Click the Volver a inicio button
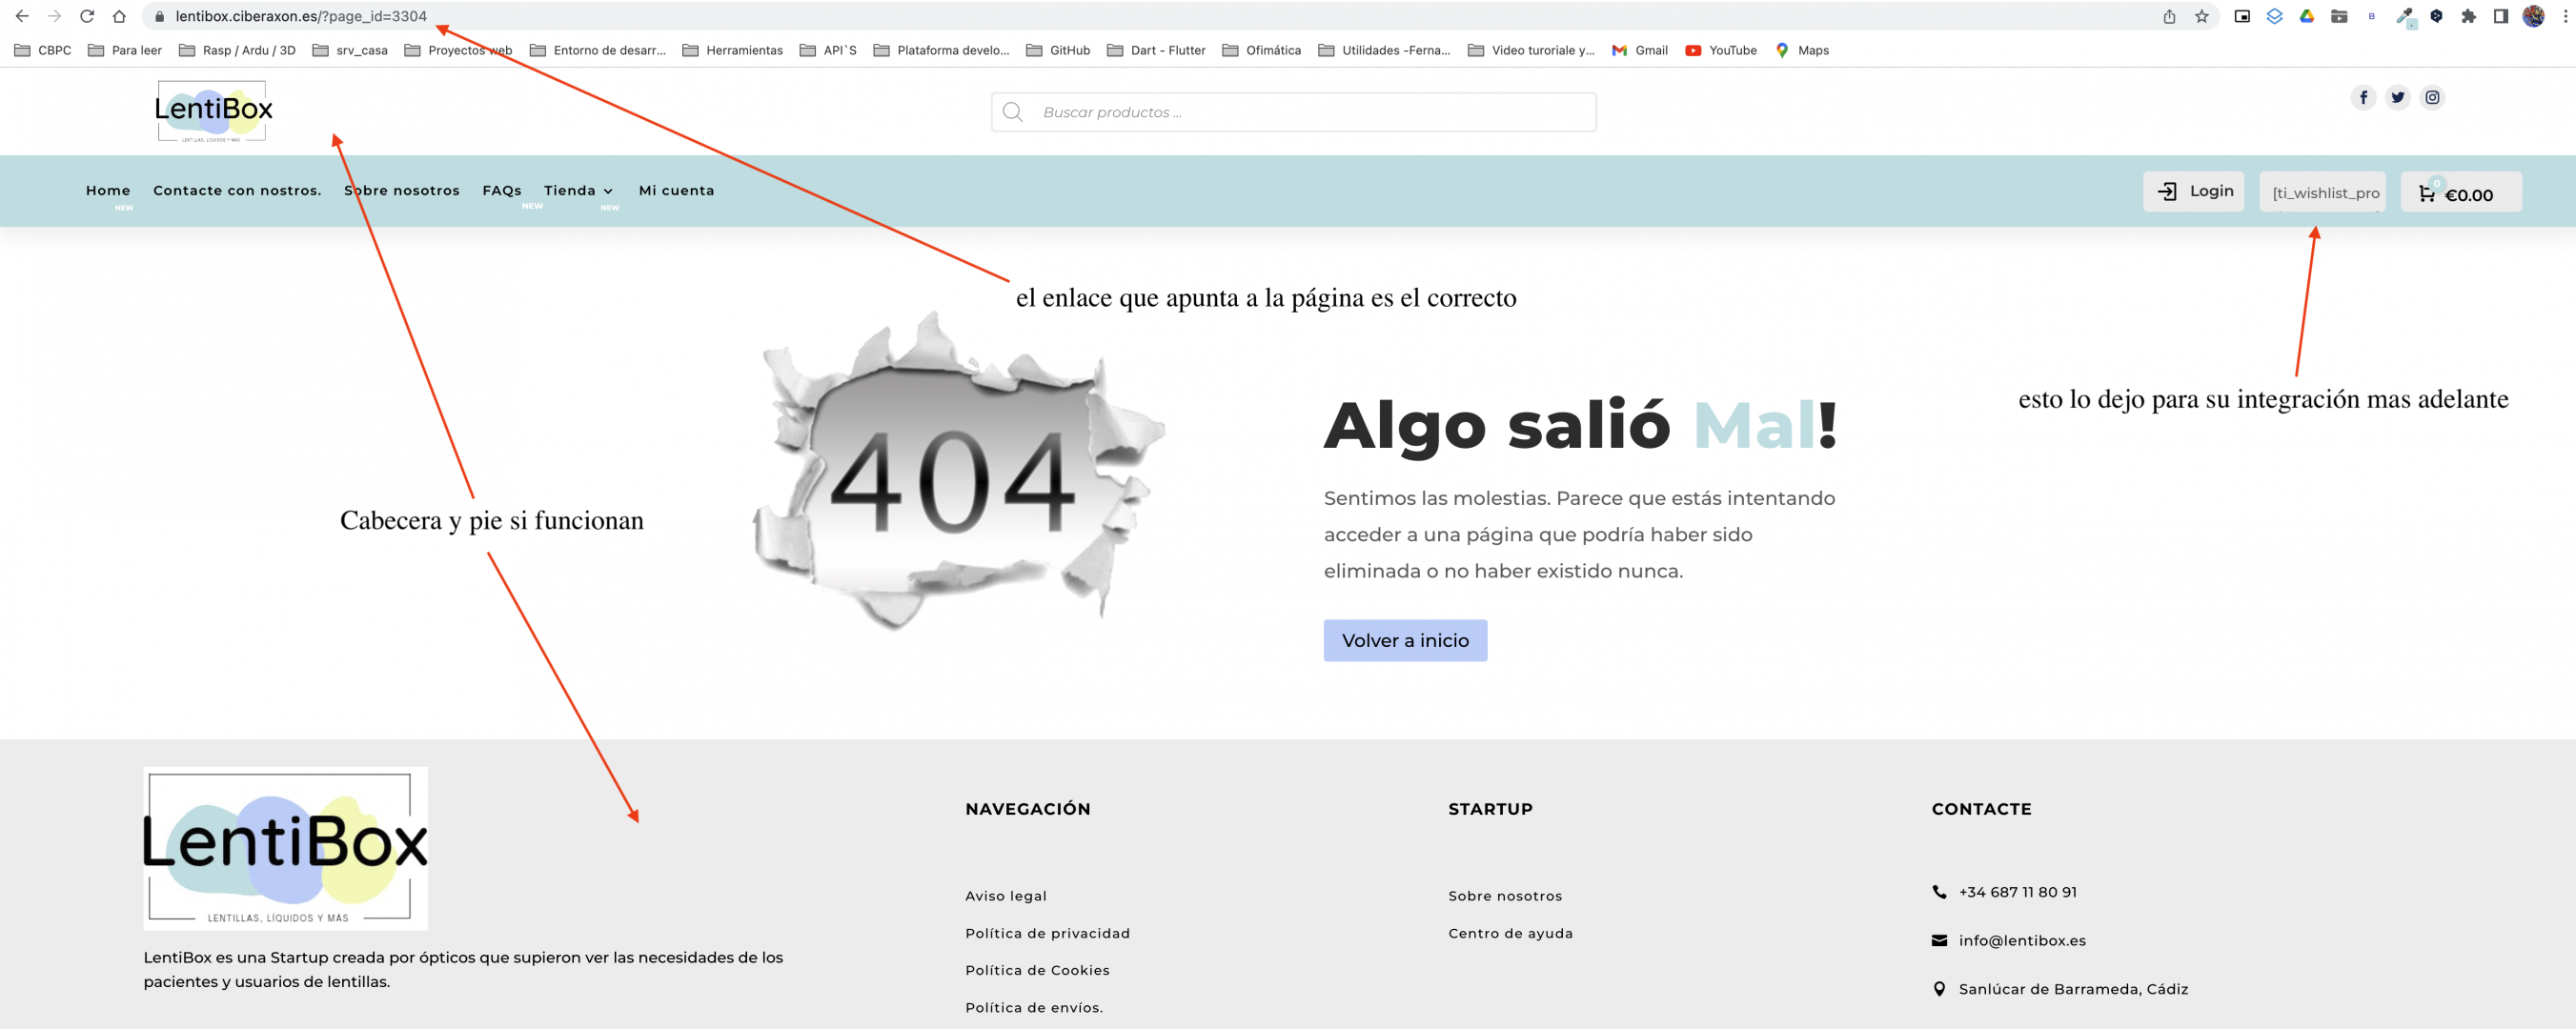 click(x=1405, y=640)
